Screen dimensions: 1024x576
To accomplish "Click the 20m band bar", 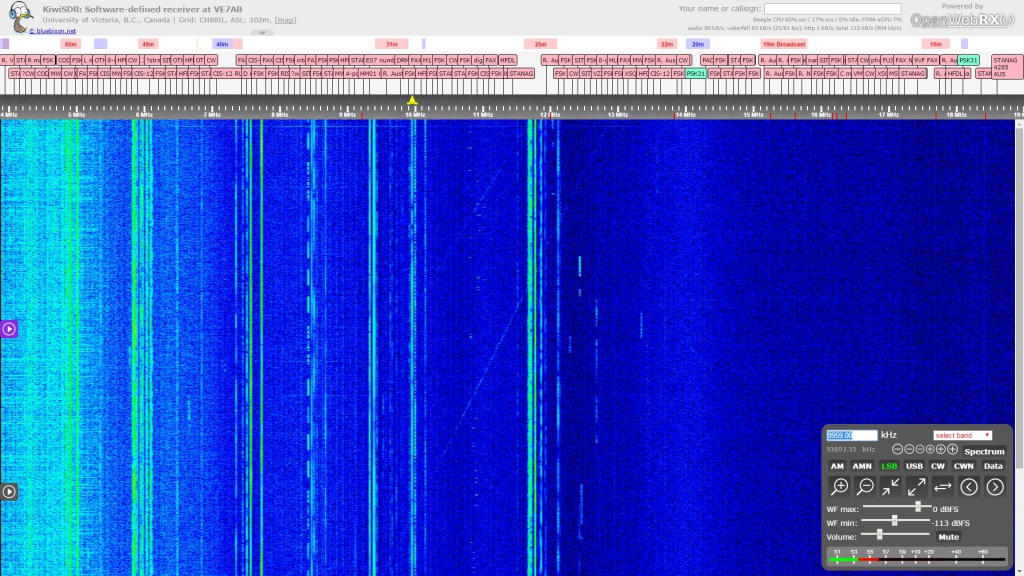I will [x=698, y=44].
